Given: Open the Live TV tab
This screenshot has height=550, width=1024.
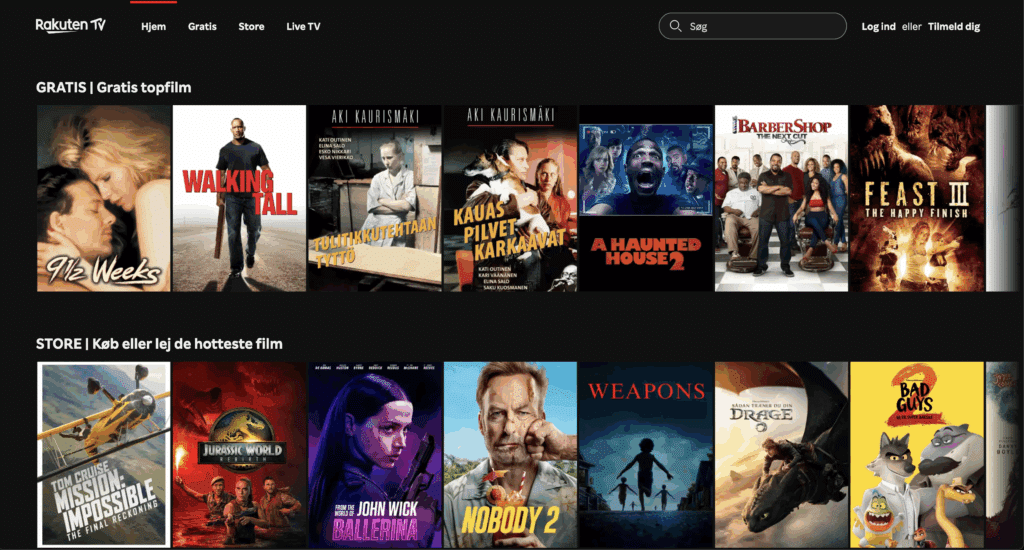Looking at the screenshot, I should click(303, 26).
